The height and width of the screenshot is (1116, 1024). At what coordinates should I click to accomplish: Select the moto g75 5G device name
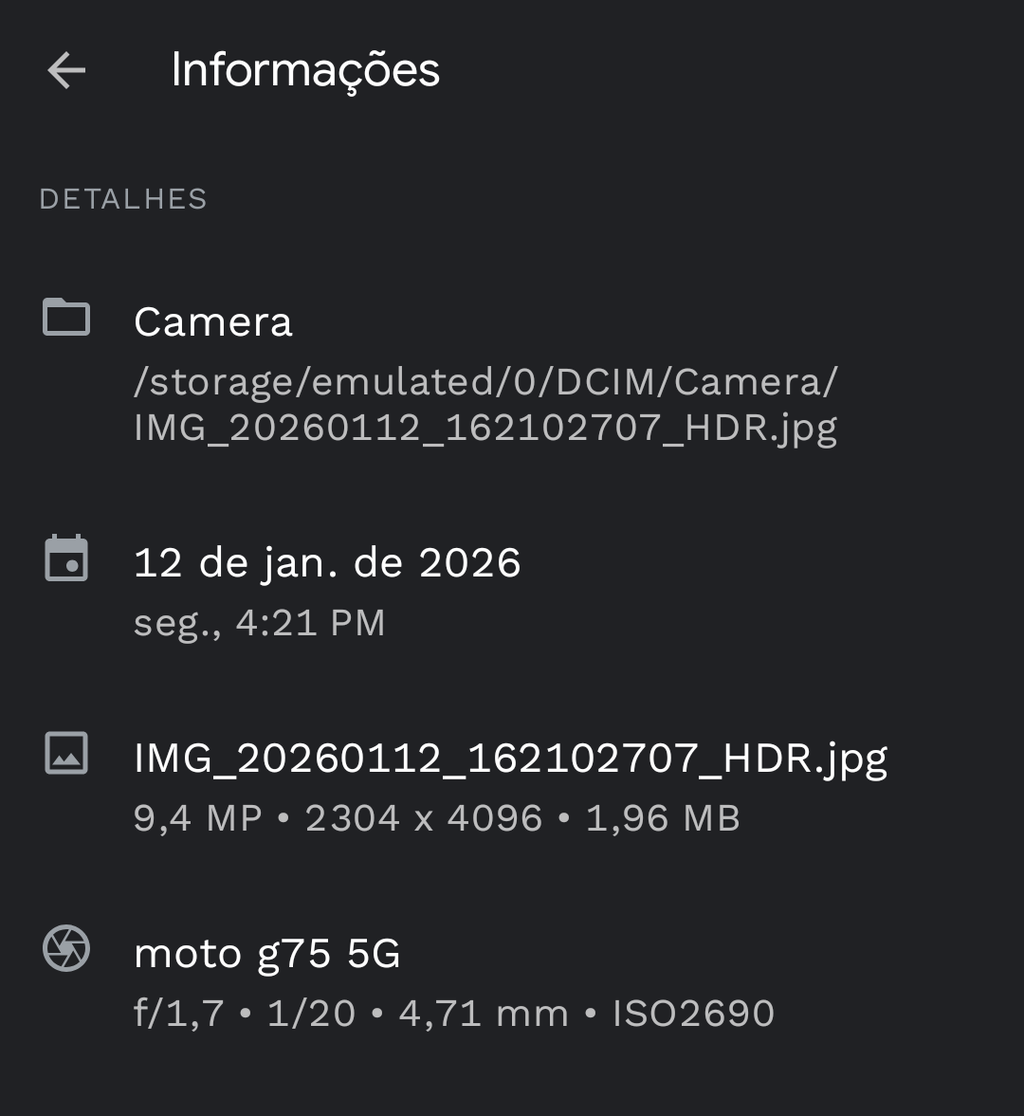pos(267,953)
